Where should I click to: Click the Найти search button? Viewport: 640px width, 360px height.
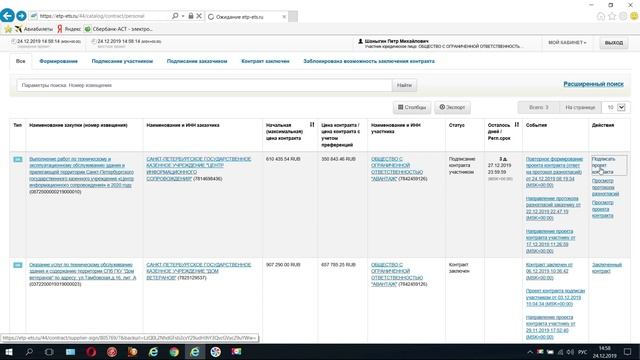[404, 85]
